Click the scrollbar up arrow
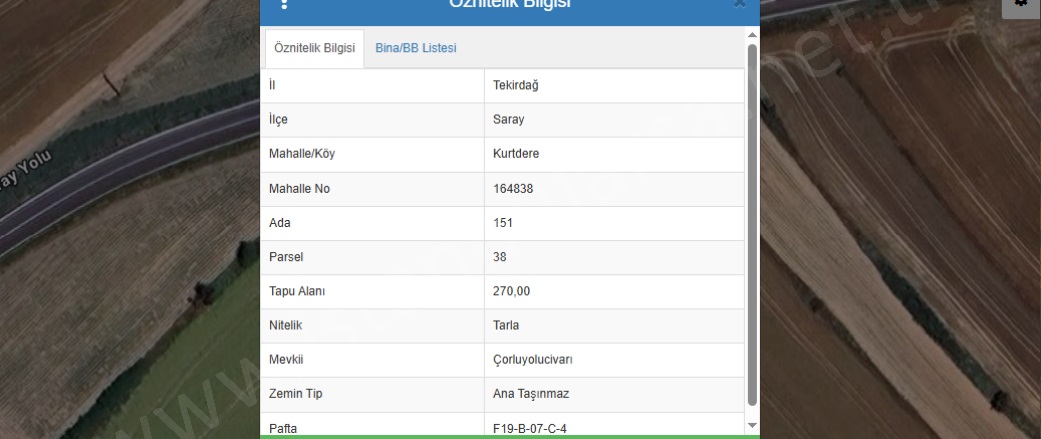This screenshot has width=1041, height=439. pyautogui.click(x=752, y=36)
